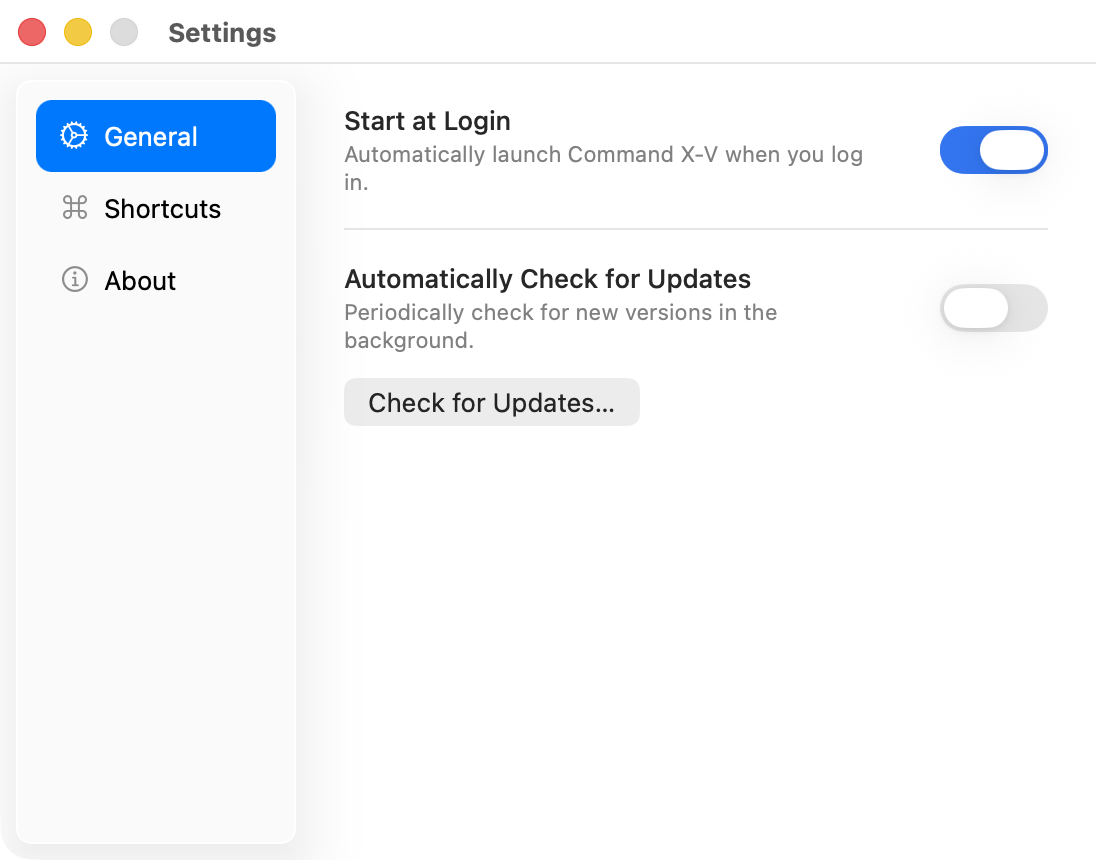Image resolution: width=1096 pixels, height=860 pixels.
Task: Select the General label in the sidebar
Action: [151, 136]
